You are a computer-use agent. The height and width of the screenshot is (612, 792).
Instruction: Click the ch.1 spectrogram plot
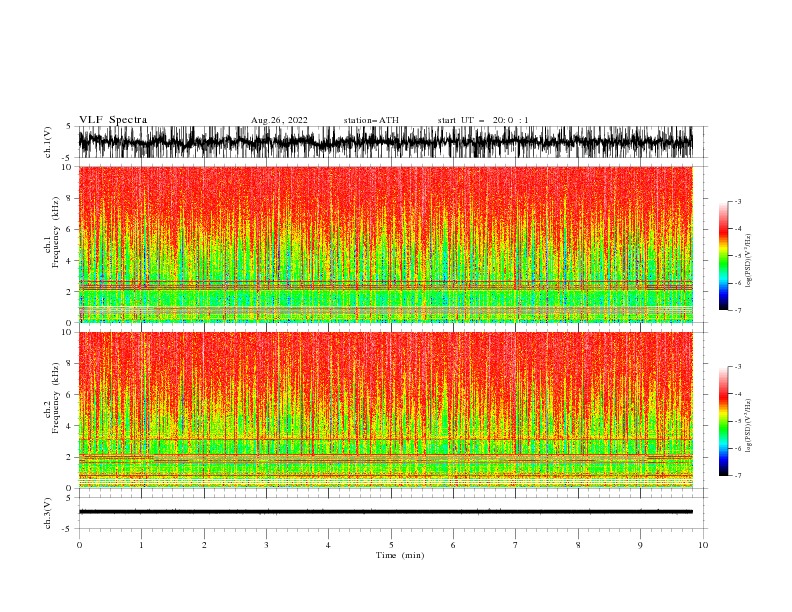[x=386, y=244]
